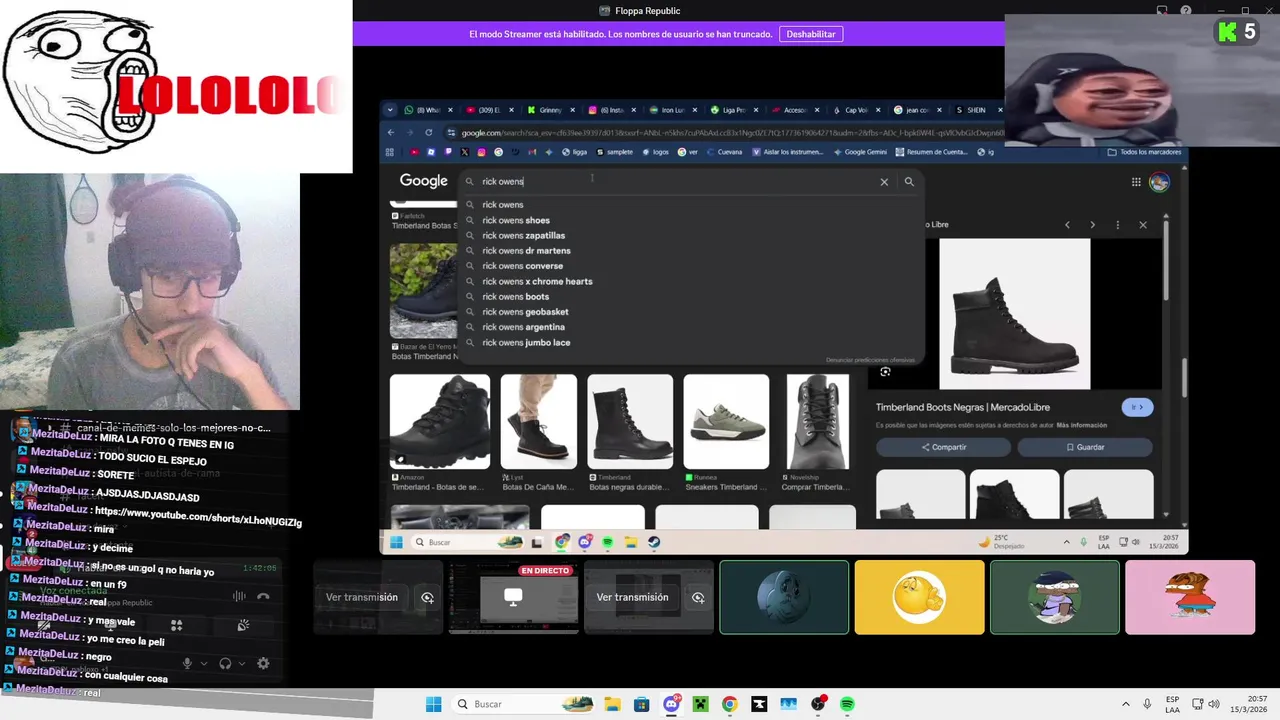Click the Compartir button
This screenshot has height=720, width=1280.
[x=944, y=447]
